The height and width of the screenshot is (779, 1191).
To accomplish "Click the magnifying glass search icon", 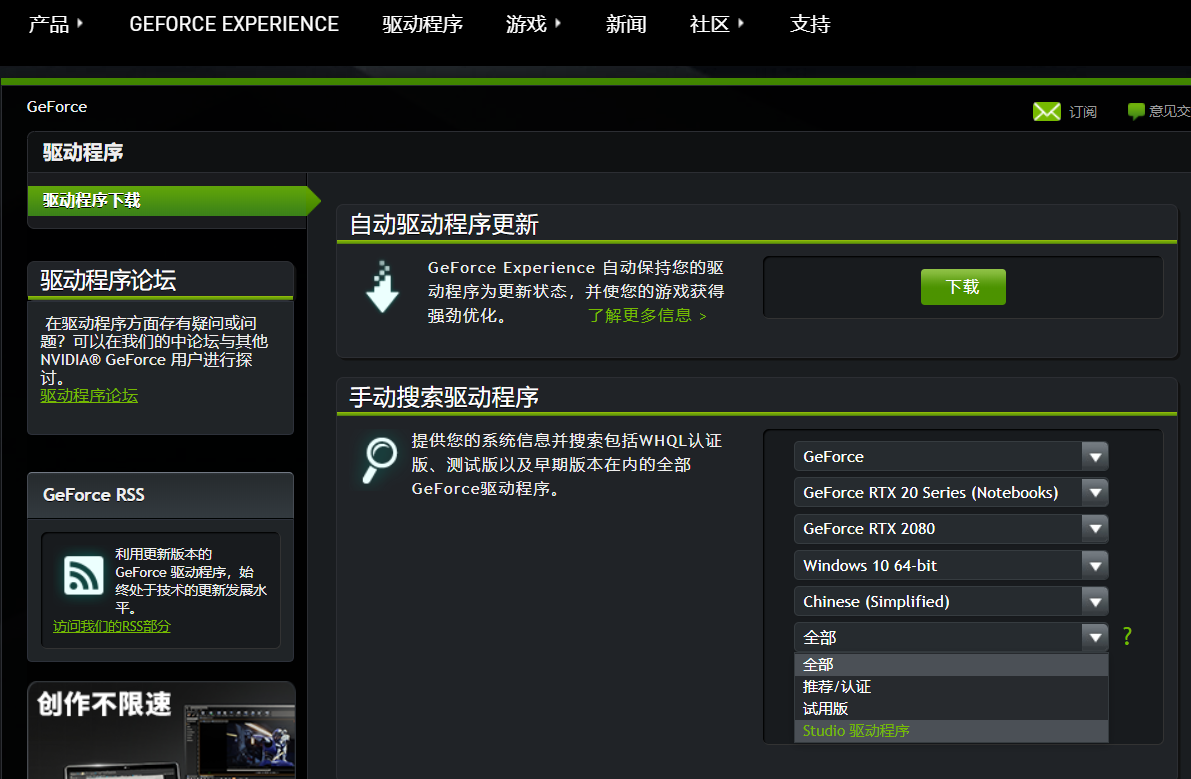I will point(380,460).
